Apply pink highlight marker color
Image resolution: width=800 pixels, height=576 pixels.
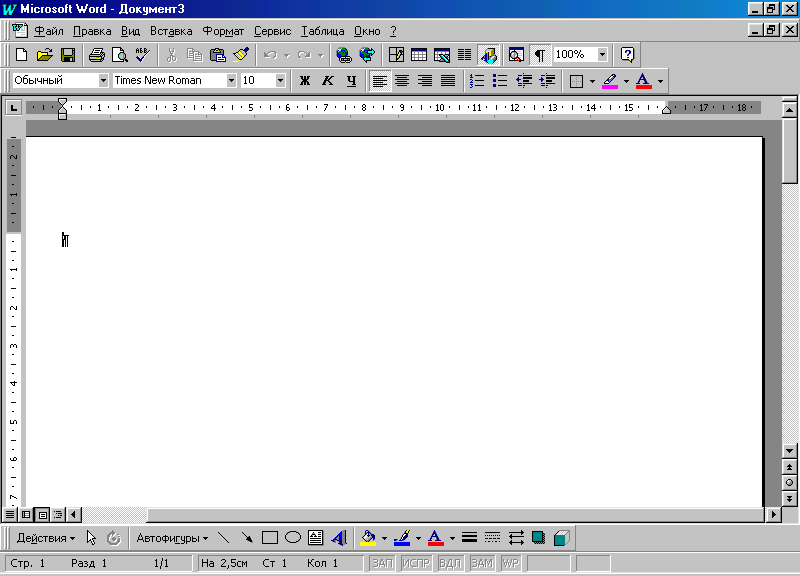[x=610, y=81]
